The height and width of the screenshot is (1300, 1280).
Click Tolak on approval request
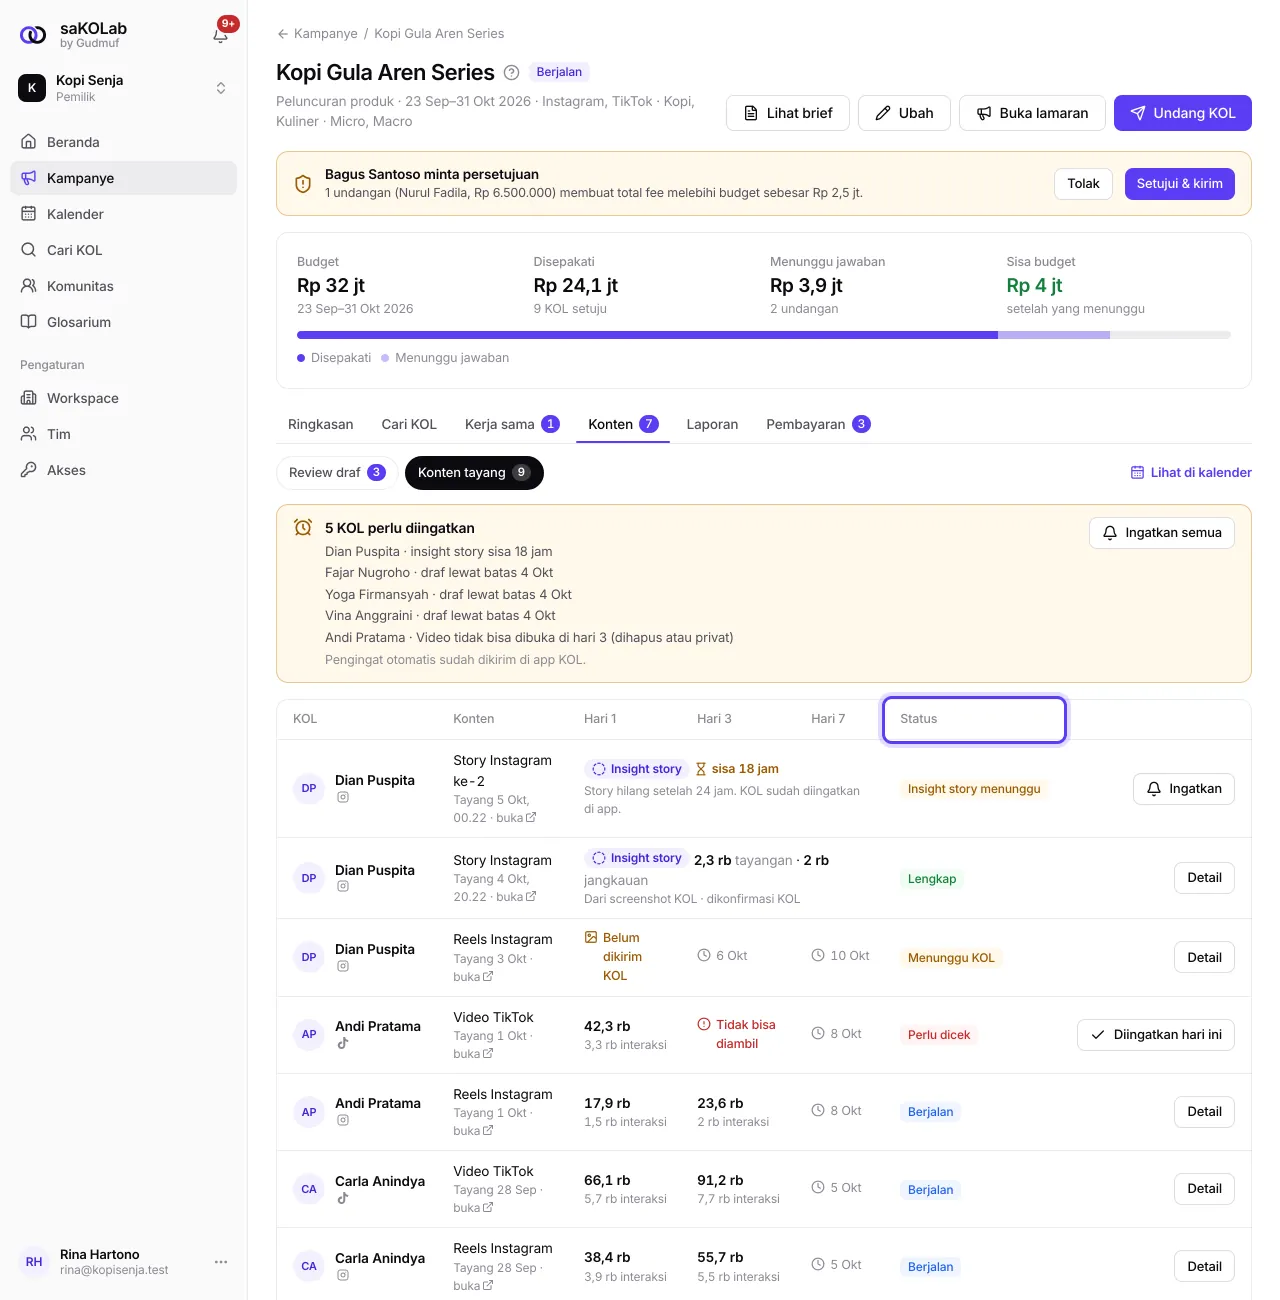click(x=1083, y=184)
